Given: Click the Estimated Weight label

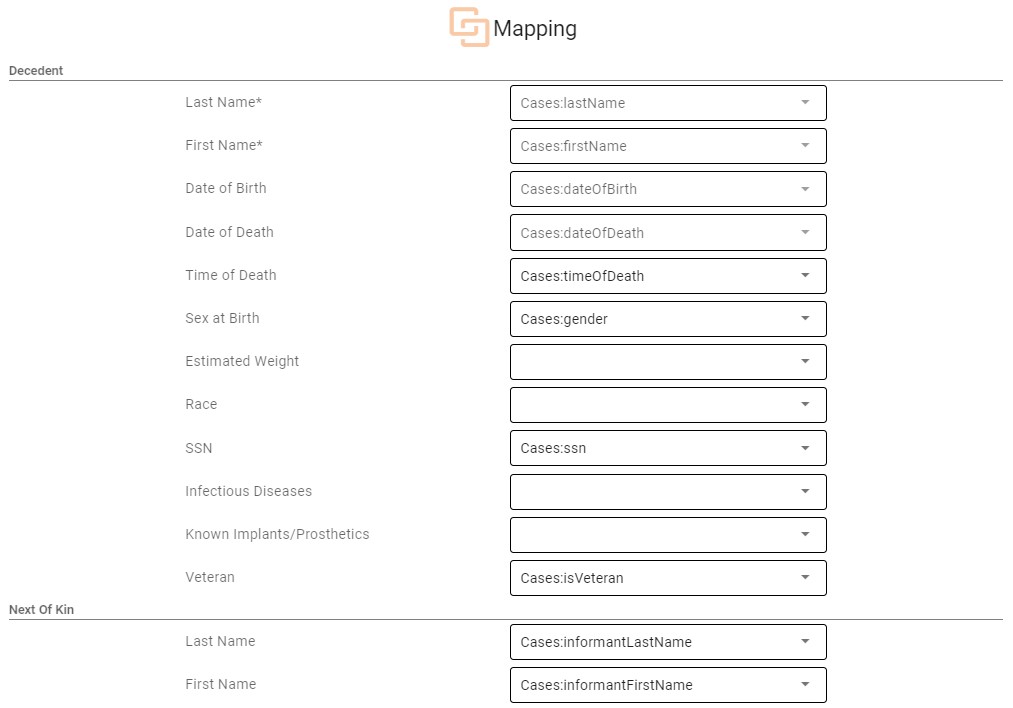Looking at the screenshot, I should pos(242,361).
